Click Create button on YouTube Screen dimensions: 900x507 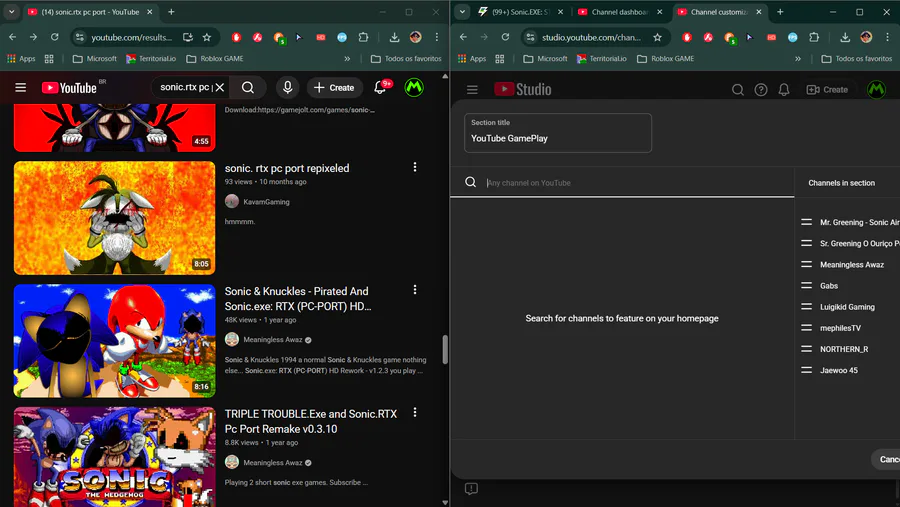(x=335, y=87)
